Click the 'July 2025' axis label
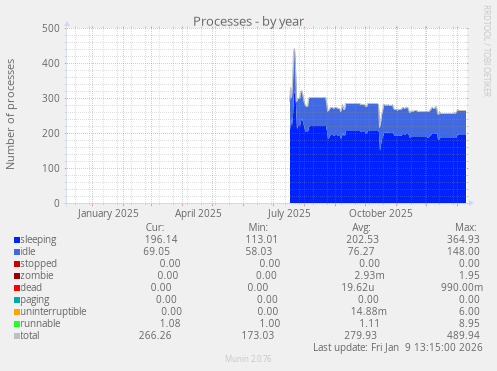The width and height of the screenshot is (497, 371). [289, 213]
